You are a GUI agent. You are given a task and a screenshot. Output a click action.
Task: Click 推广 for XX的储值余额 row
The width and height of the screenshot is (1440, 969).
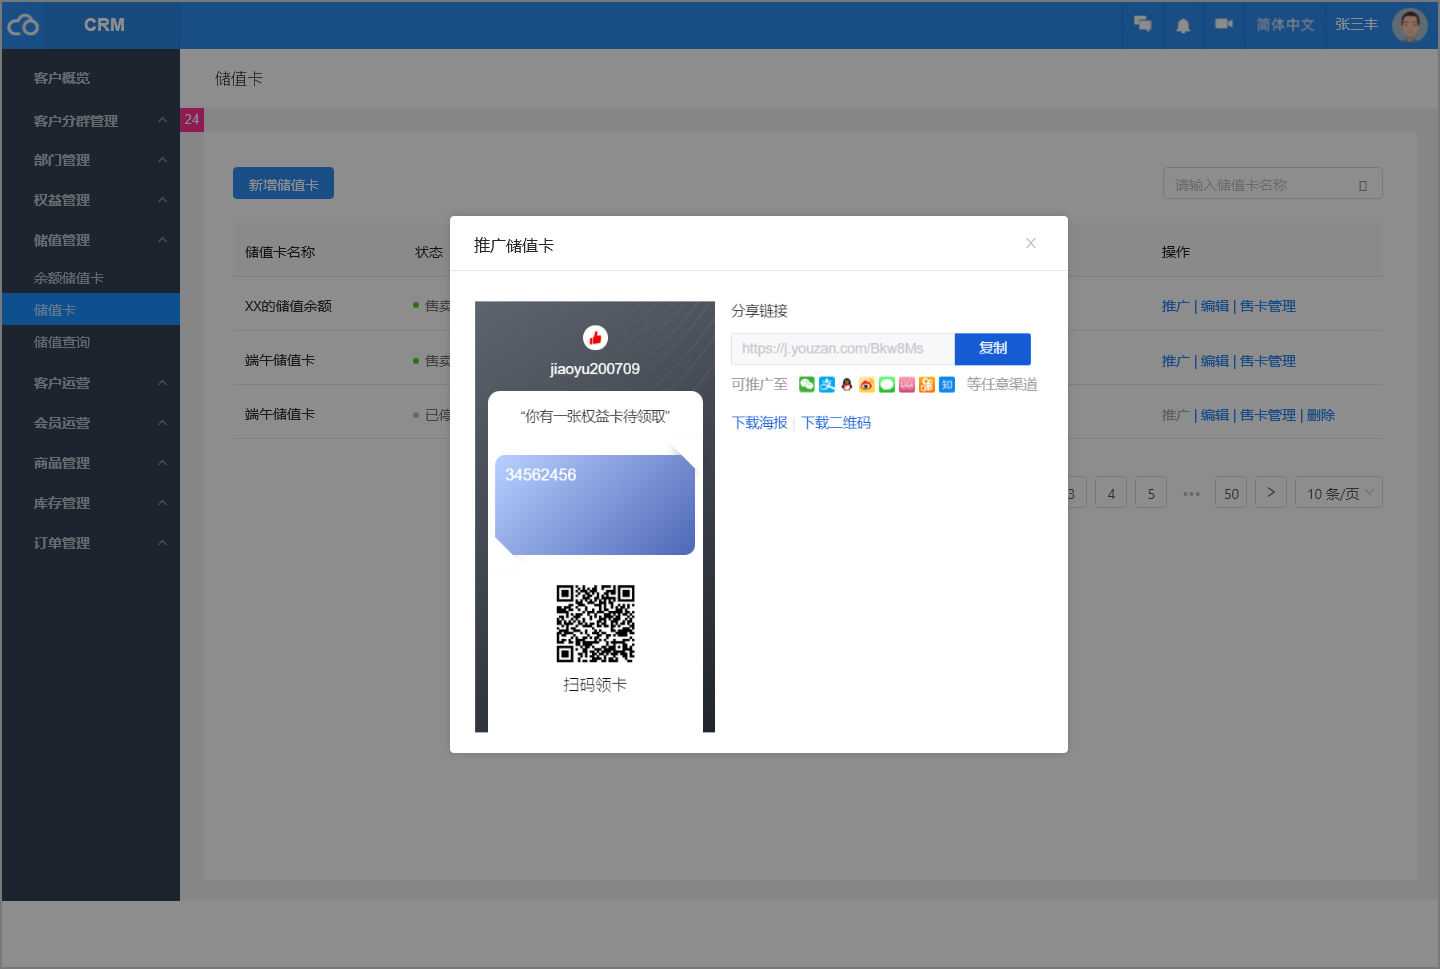pos(1175,306)
